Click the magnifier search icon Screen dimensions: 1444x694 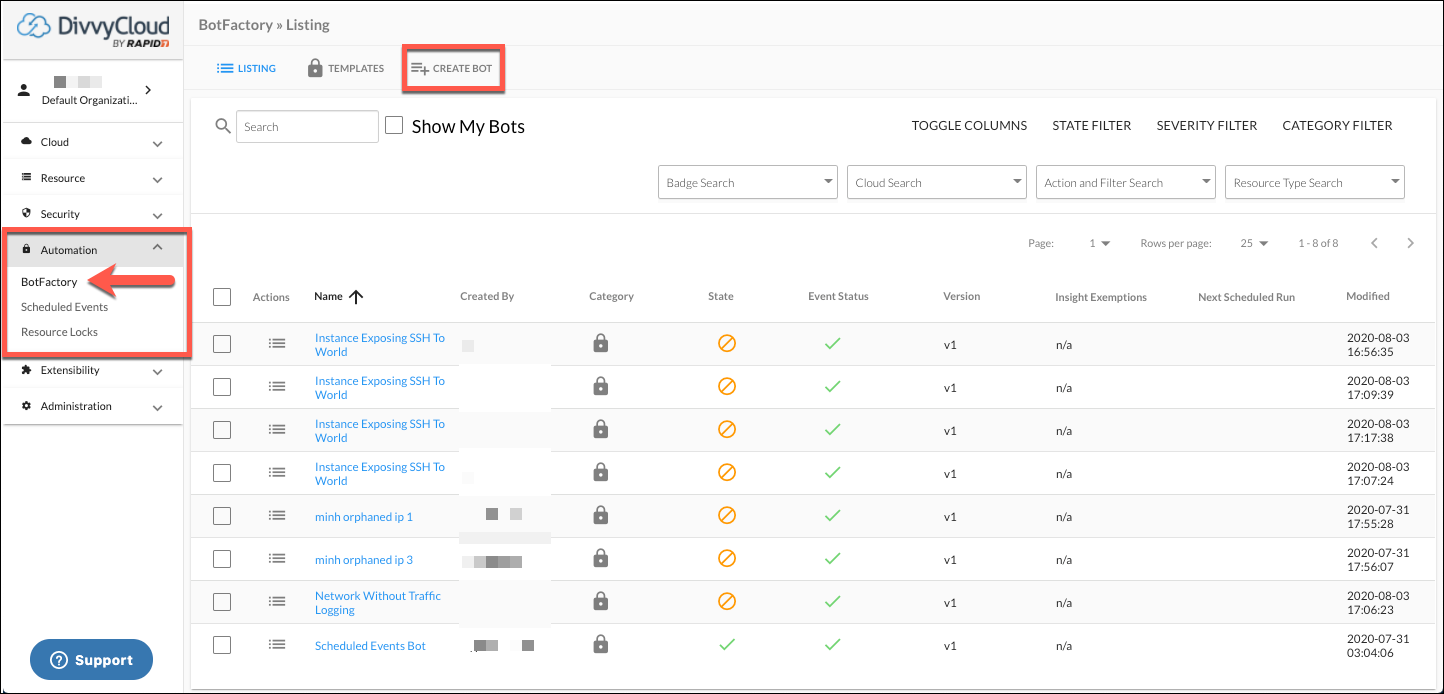pos(223,127)
